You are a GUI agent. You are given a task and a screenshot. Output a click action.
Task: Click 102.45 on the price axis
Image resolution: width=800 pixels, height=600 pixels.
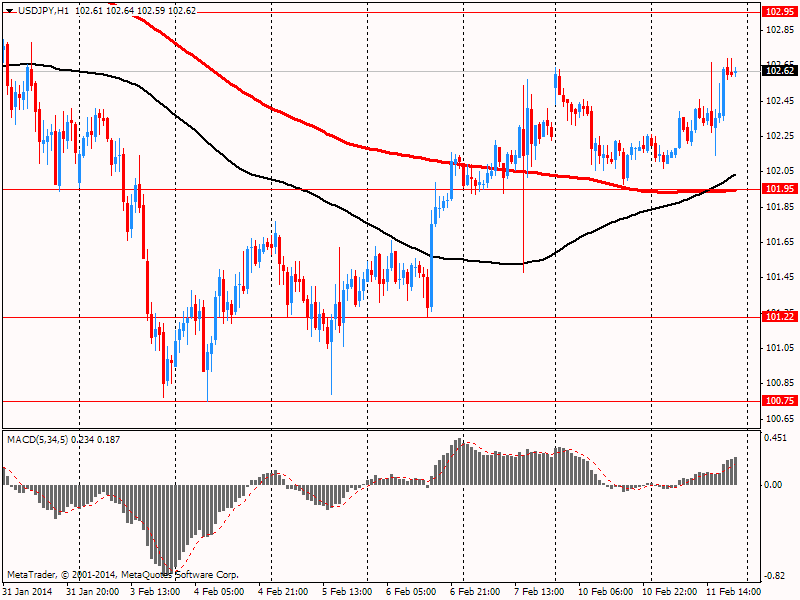[780, 101]
